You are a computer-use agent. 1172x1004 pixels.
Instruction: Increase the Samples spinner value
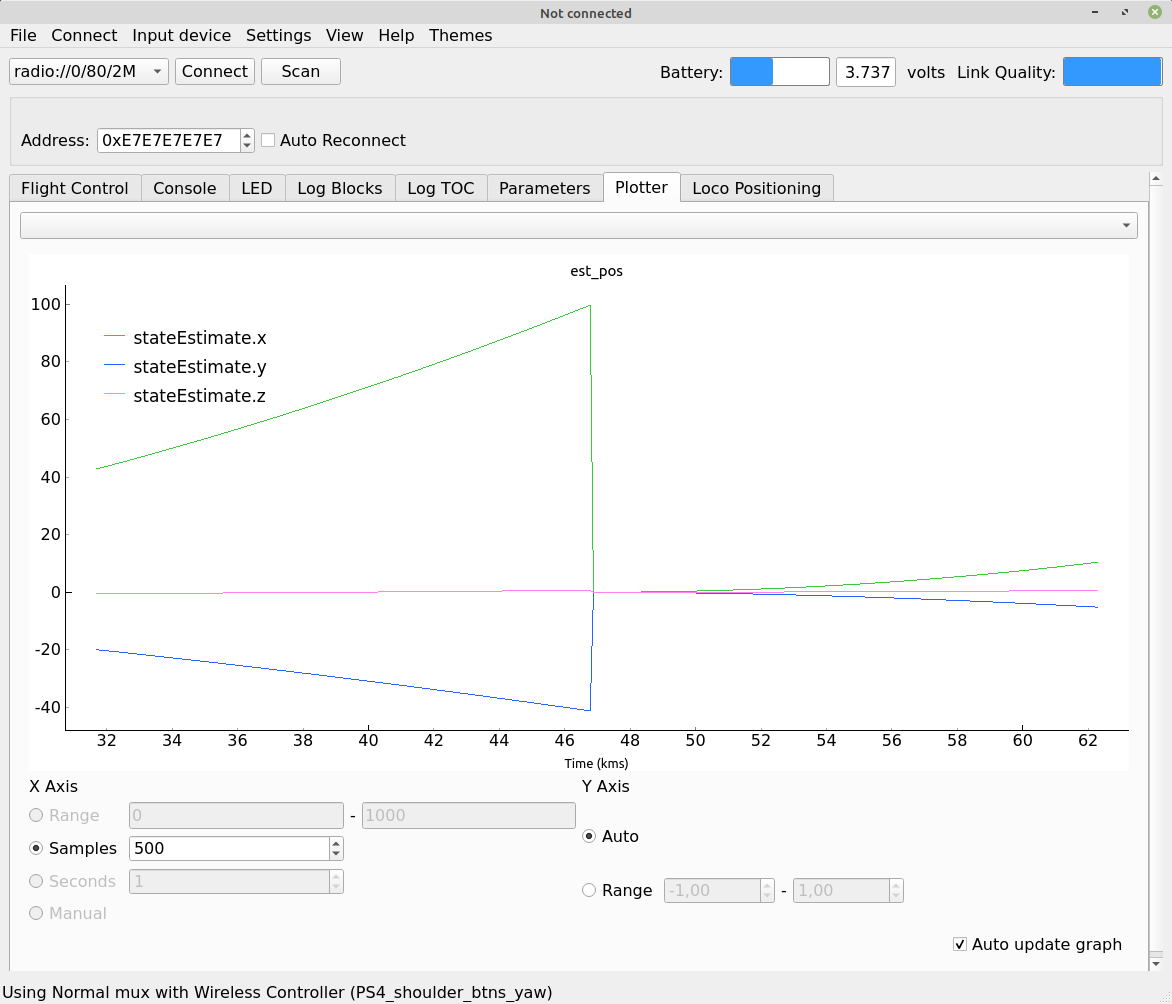(x=336, y=843)
